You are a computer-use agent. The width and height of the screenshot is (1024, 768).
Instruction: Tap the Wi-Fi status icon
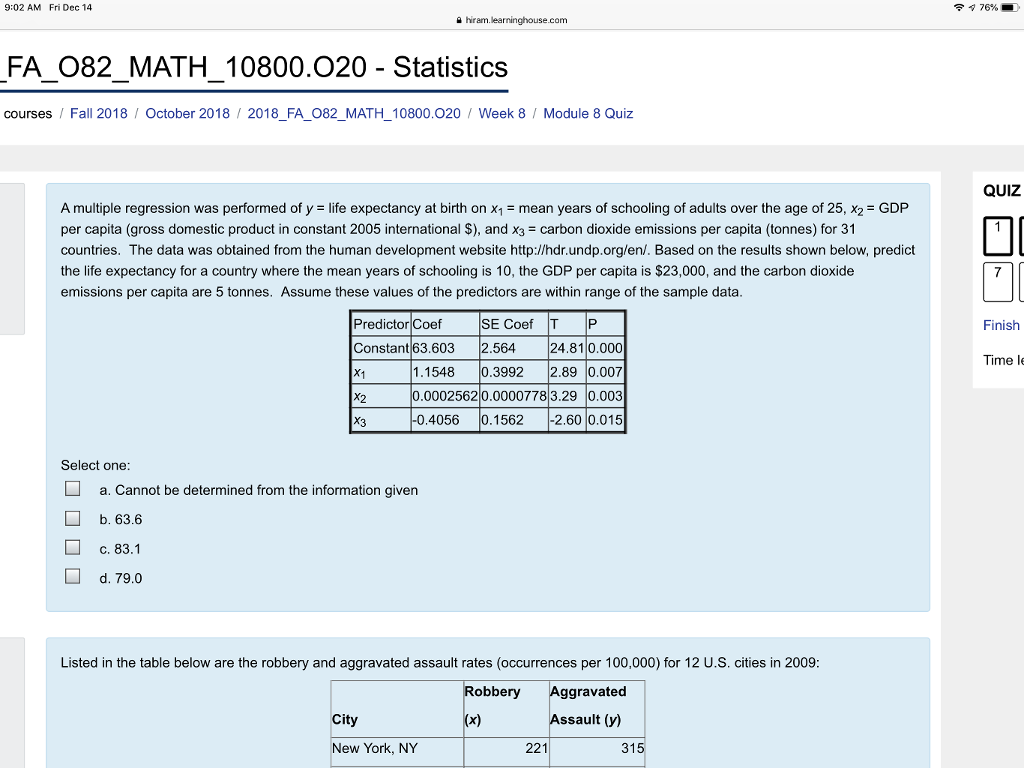959,8
